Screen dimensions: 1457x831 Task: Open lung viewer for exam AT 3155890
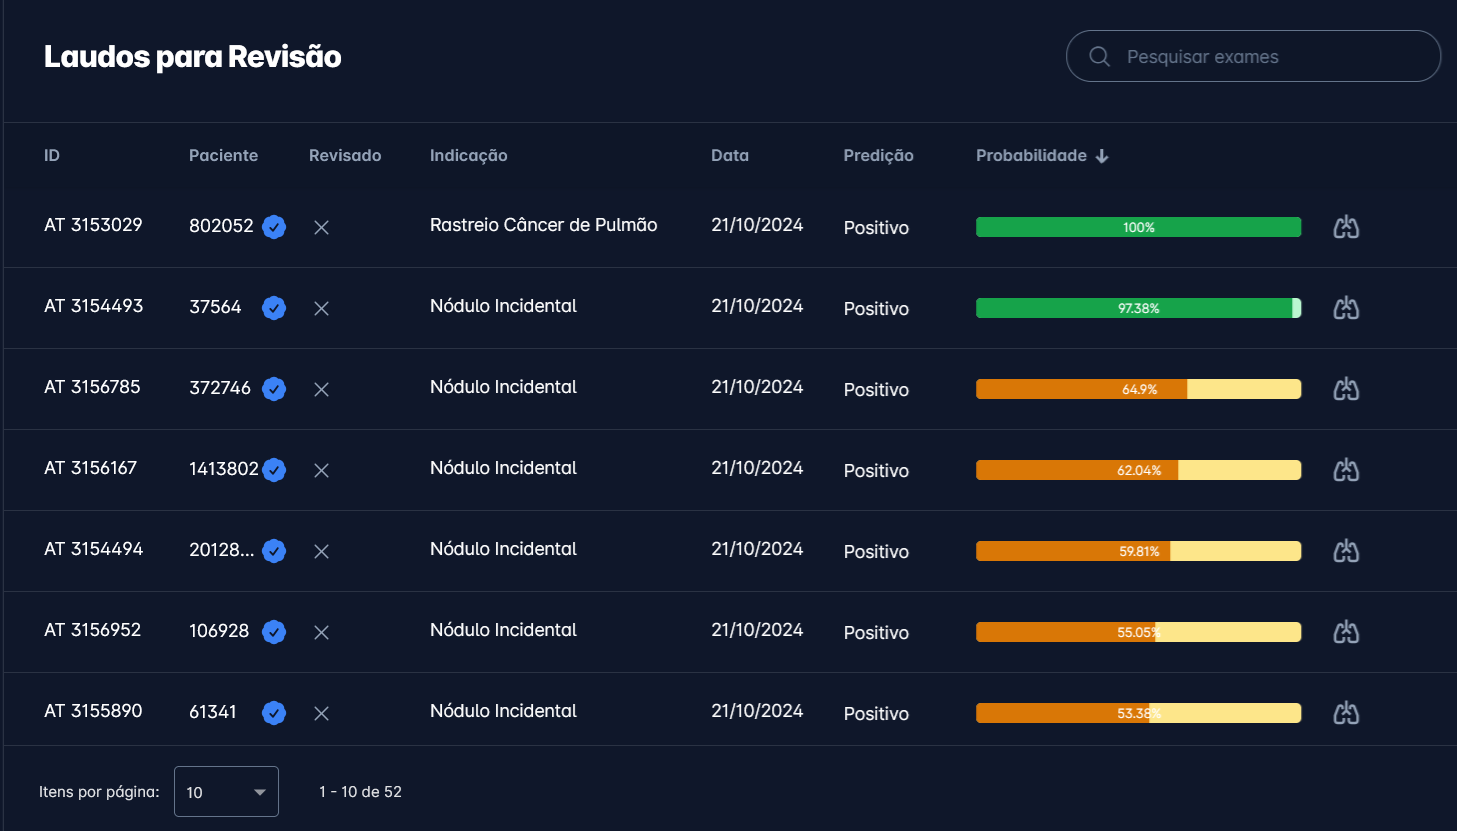(x=1346, y=713)
